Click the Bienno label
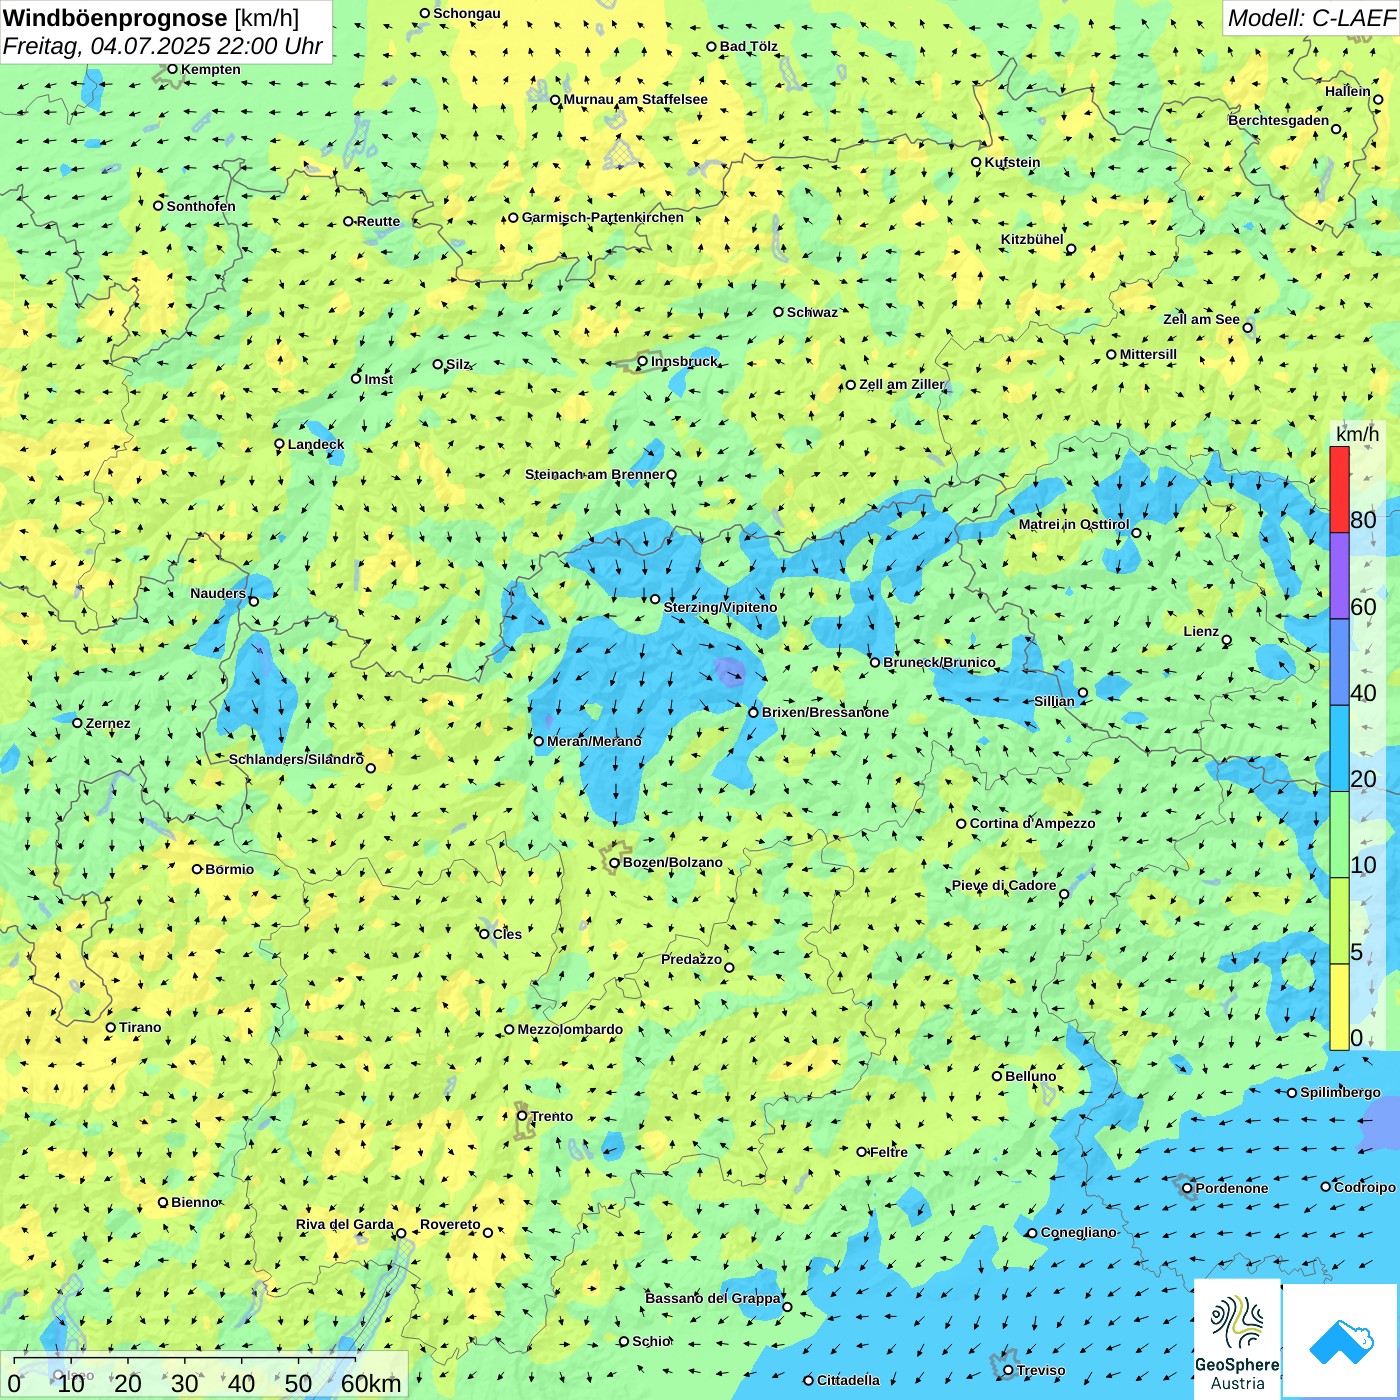This screenshot has width=1400, height=1400. pos(195,1202)
